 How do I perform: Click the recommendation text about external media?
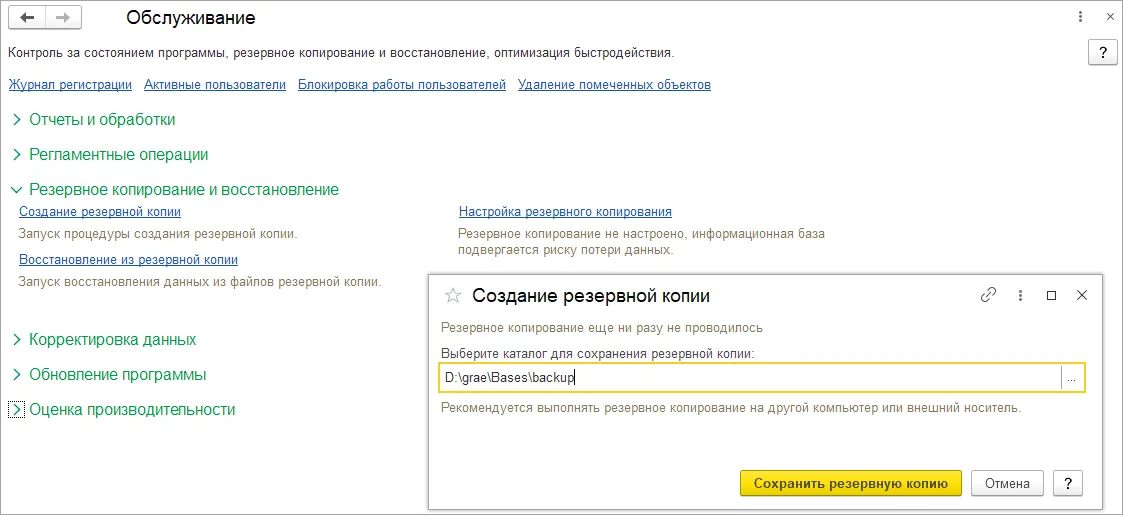731,408
